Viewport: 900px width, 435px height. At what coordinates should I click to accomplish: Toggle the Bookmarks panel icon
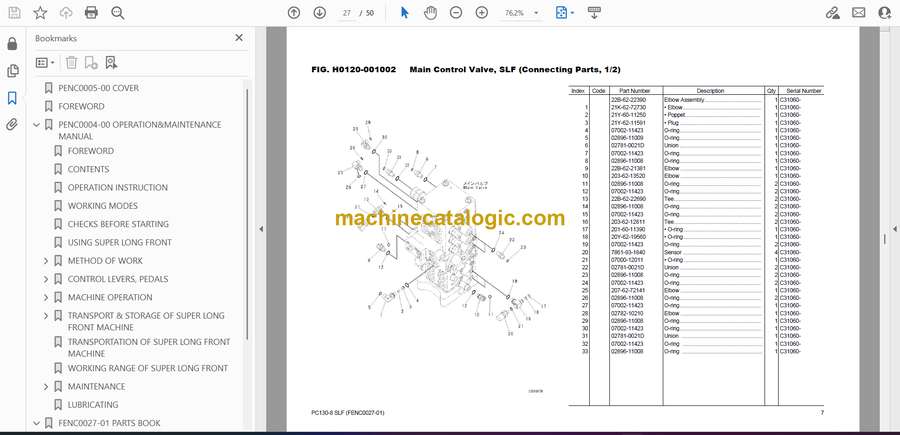[x=12, y=98]
